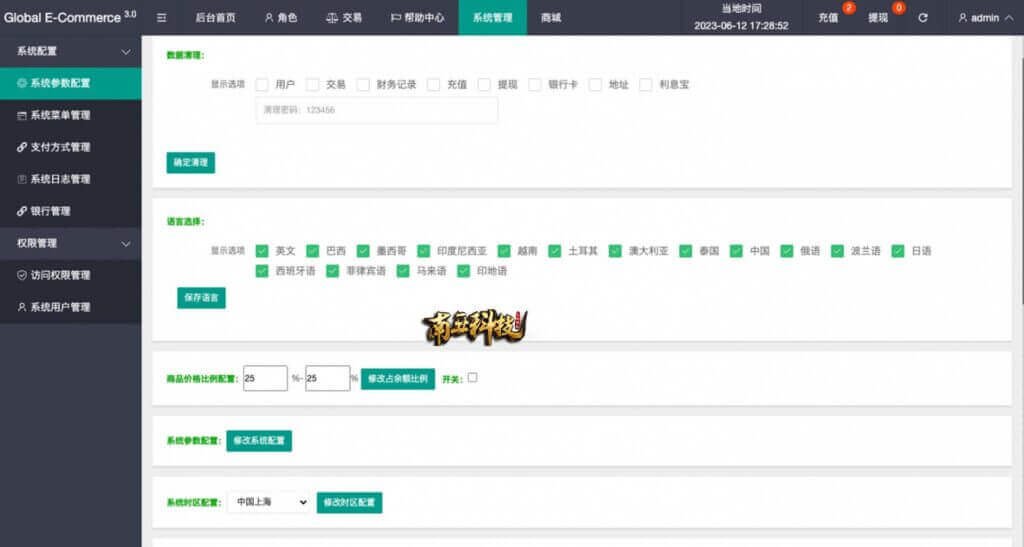The width and height of the screenshot is (1024, 547).
Task: Open 系统用户管理 in the sidebar
Action: coord(60,307)
